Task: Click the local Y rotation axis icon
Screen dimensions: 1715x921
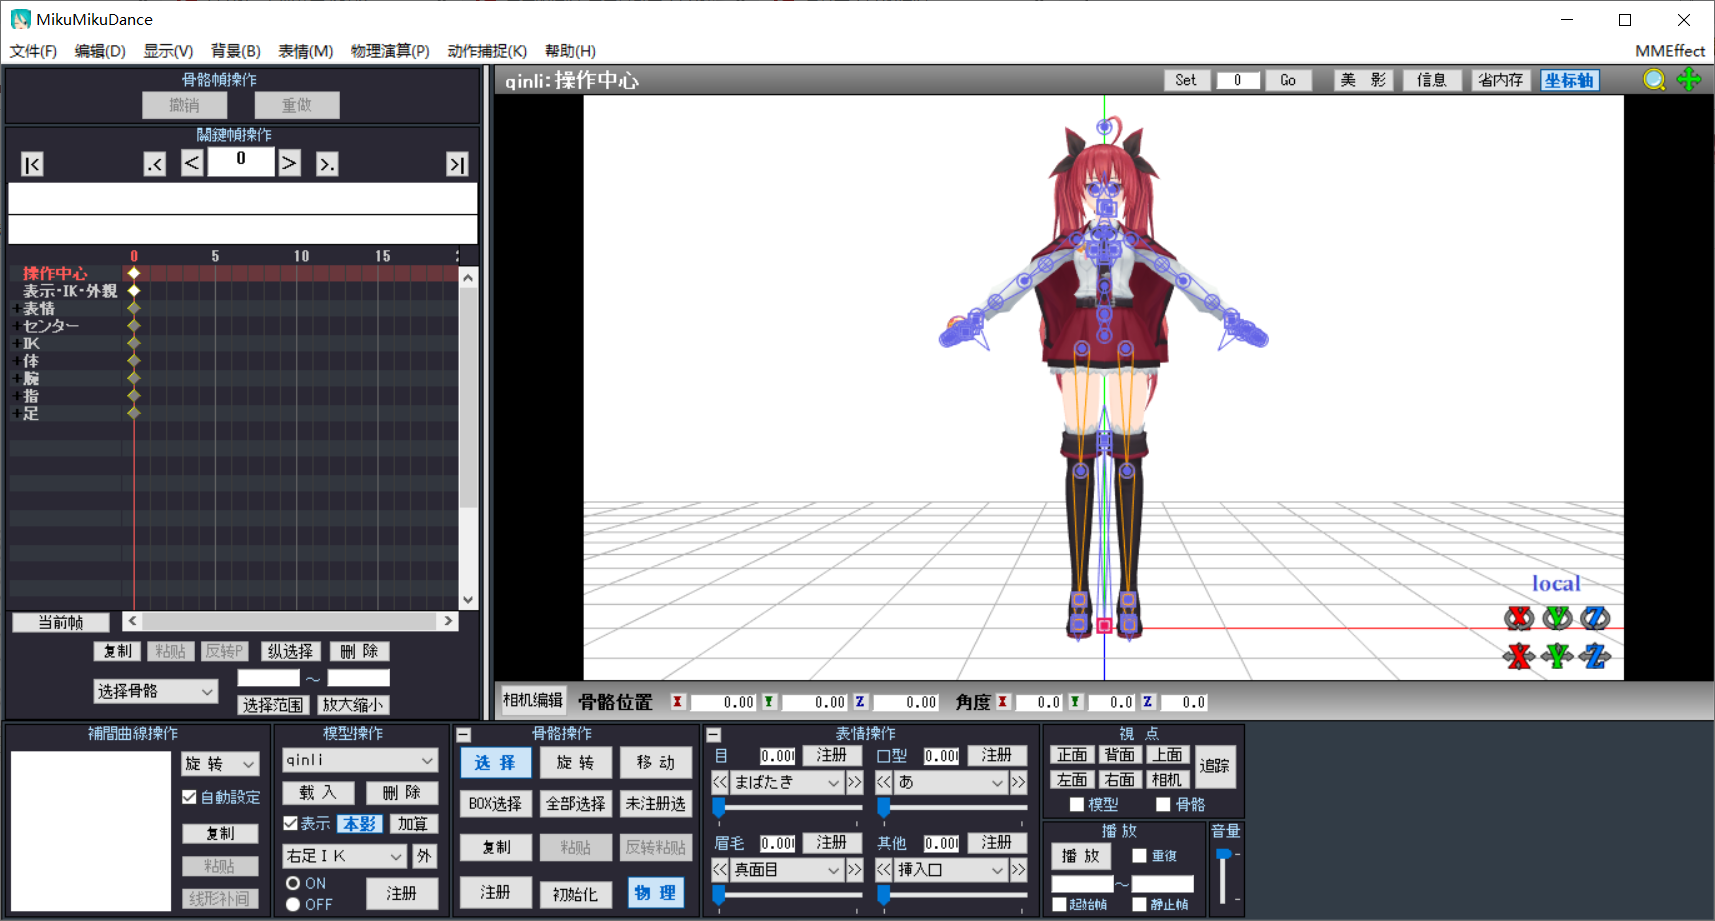Action: click(x=1557, y=618)
